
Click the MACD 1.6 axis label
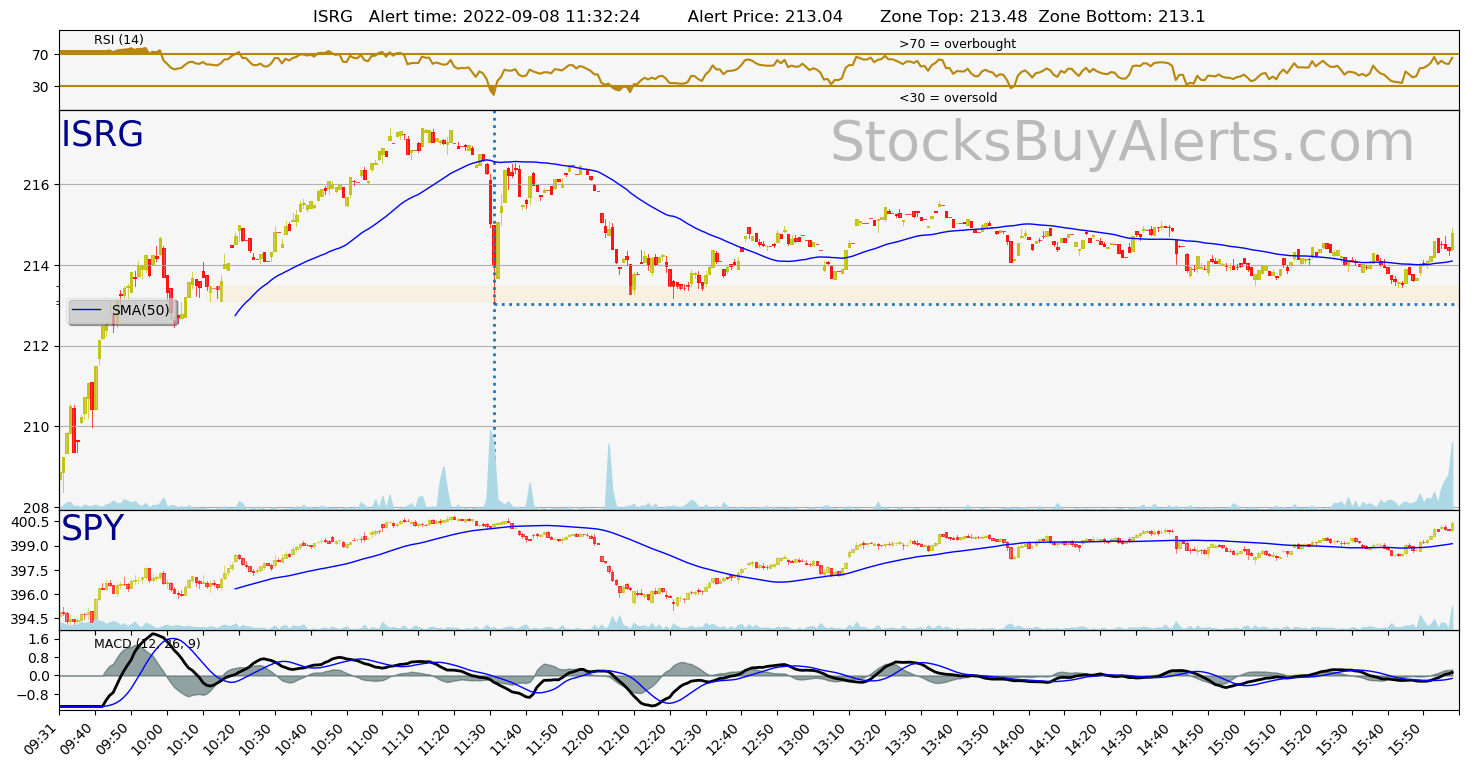point(40,639)
